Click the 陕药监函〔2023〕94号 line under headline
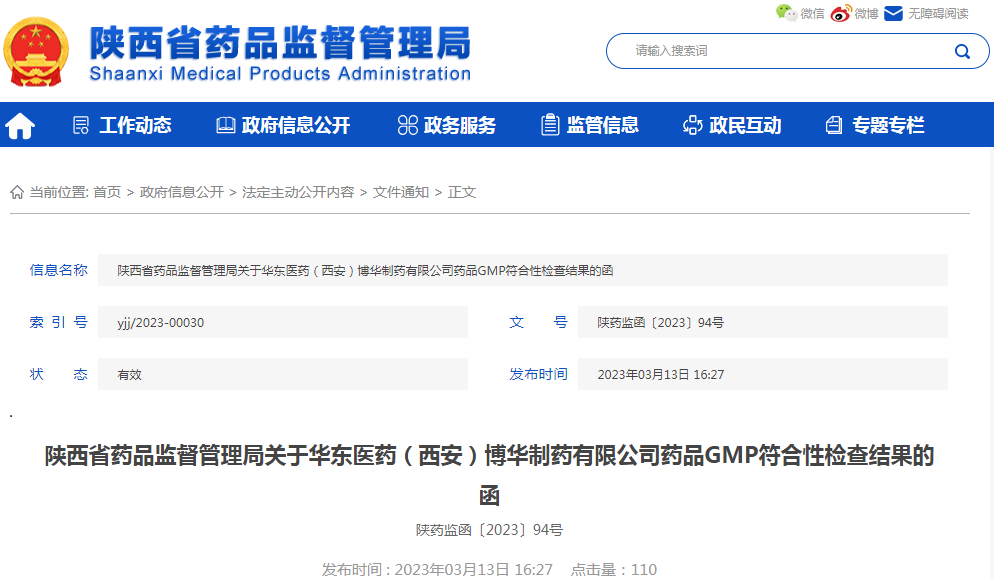 [x=489, y=530]
